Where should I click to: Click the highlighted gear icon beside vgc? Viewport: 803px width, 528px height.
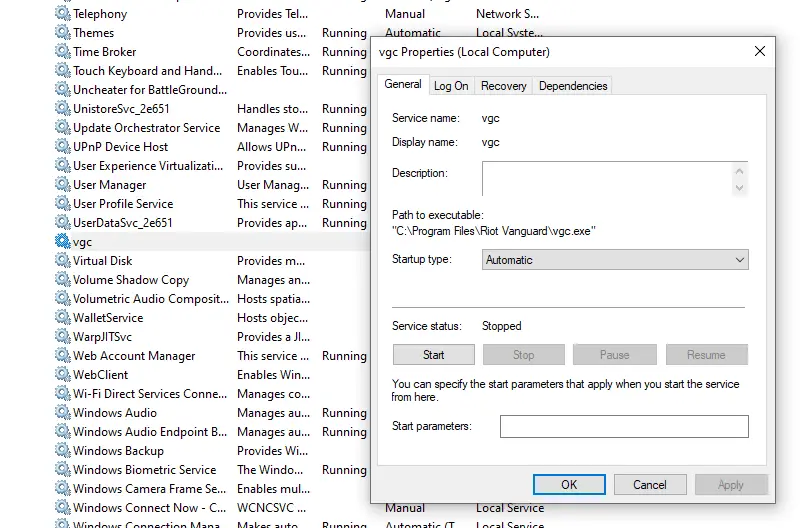[62, 241]
